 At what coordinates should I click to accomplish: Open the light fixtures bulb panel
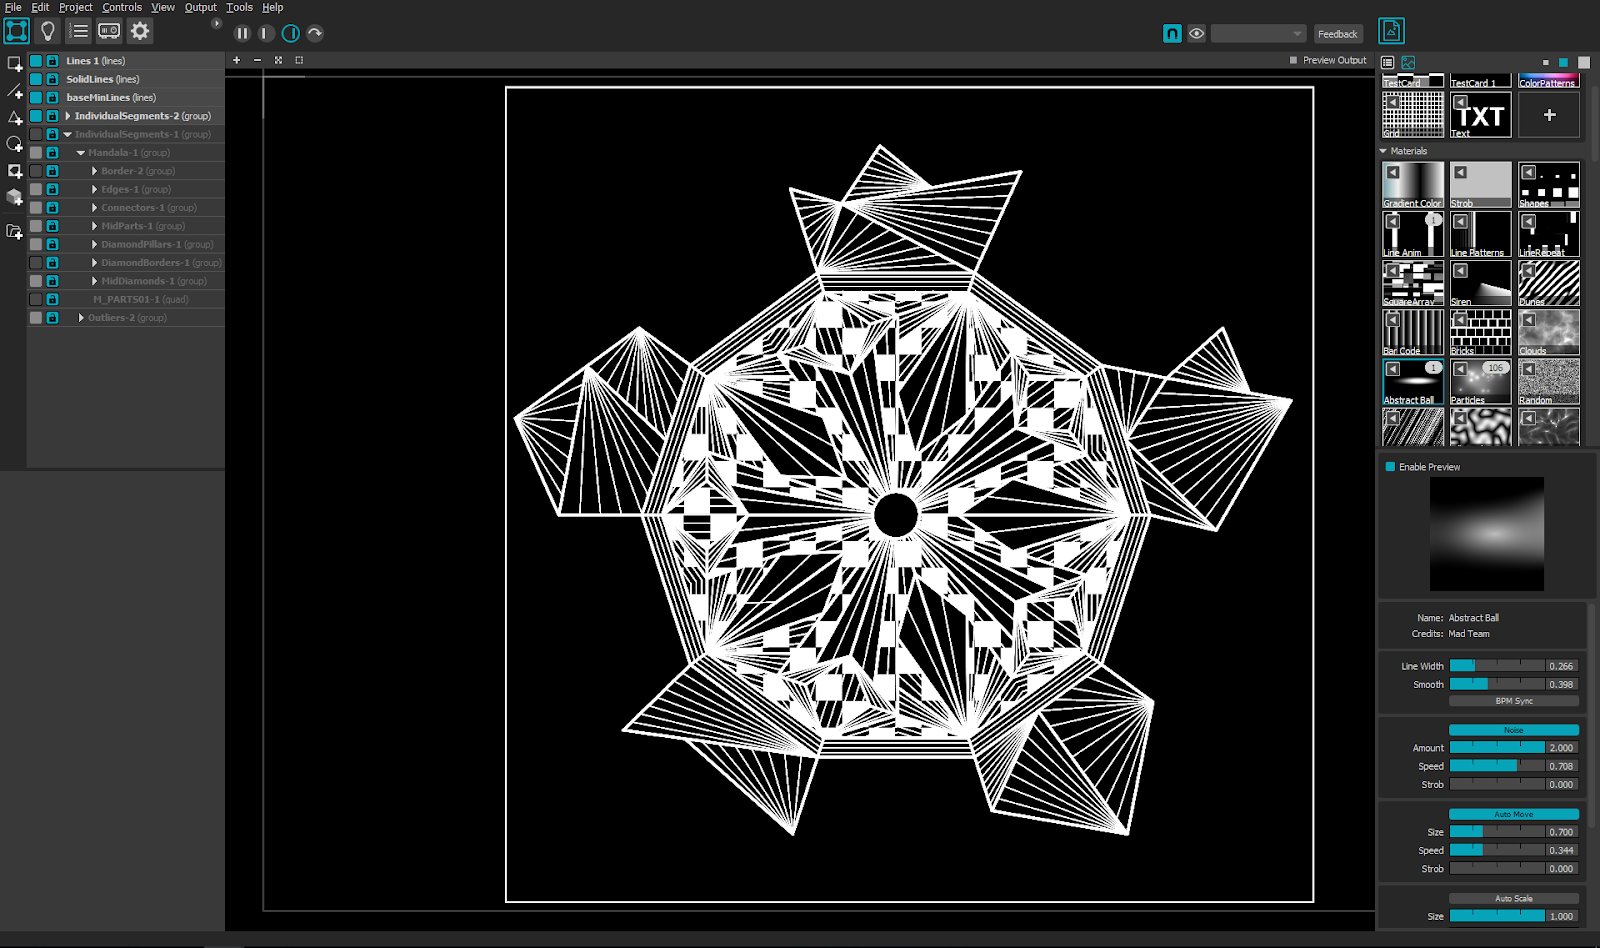(x=46, y=30)
